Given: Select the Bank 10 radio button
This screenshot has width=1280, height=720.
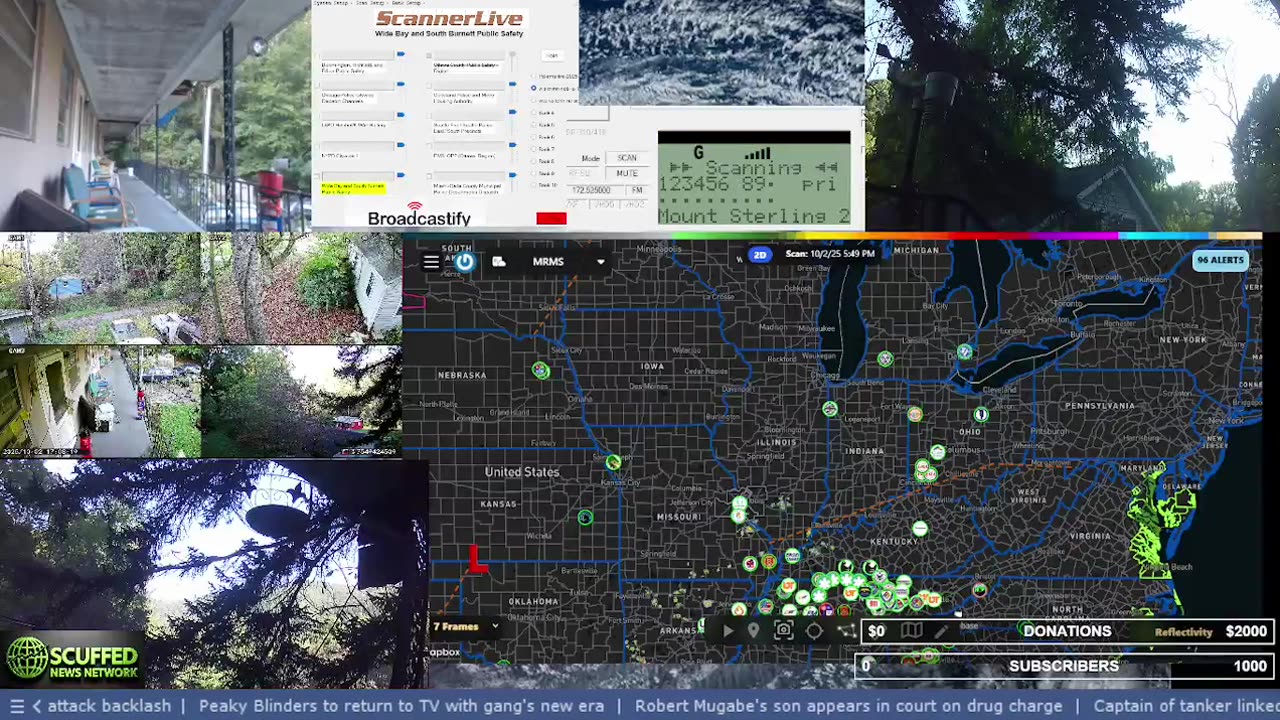Looking at the screenshot, I should pos(533,185).
